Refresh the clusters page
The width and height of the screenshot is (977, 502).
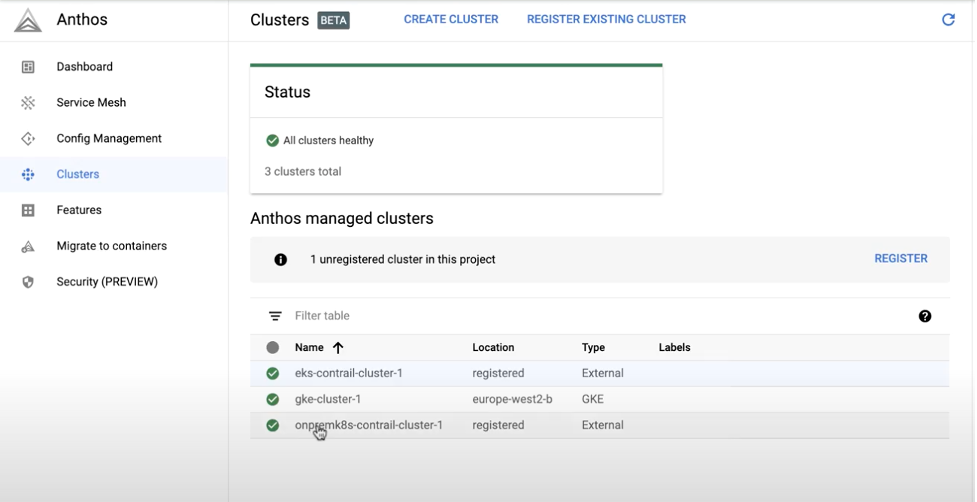click(948, 20)
